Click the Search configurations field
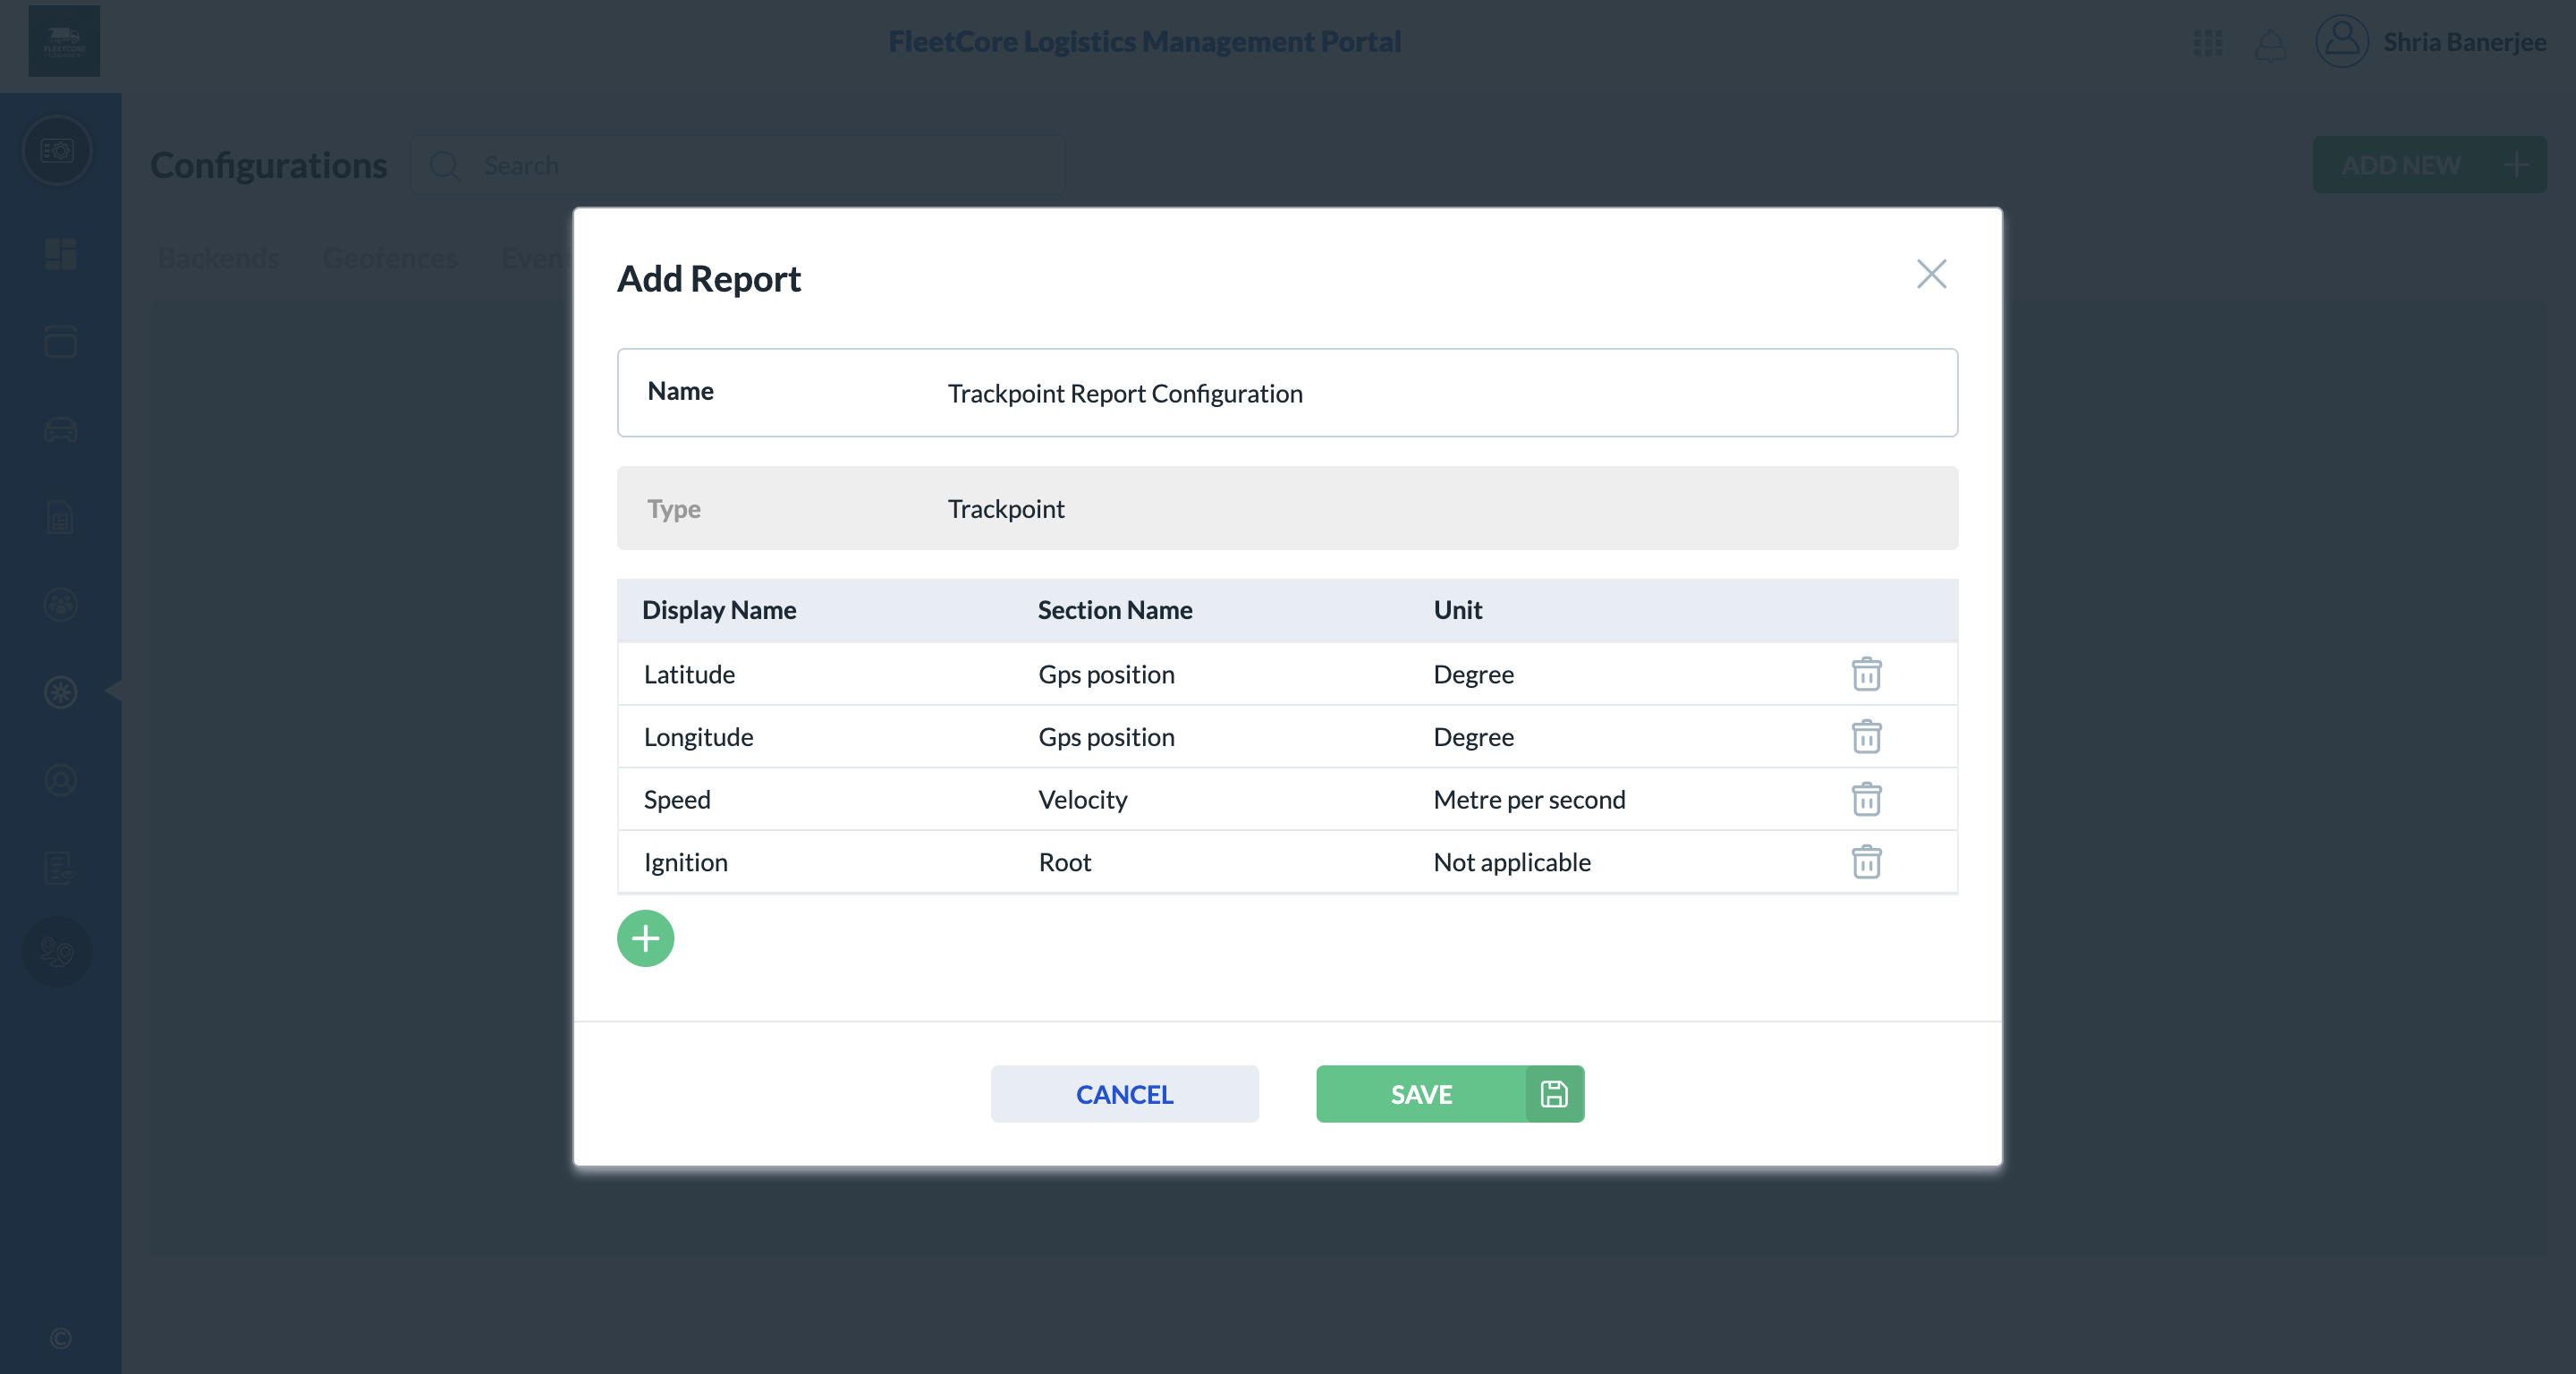Screen dimensions: 2576x1374 point(760,165)
